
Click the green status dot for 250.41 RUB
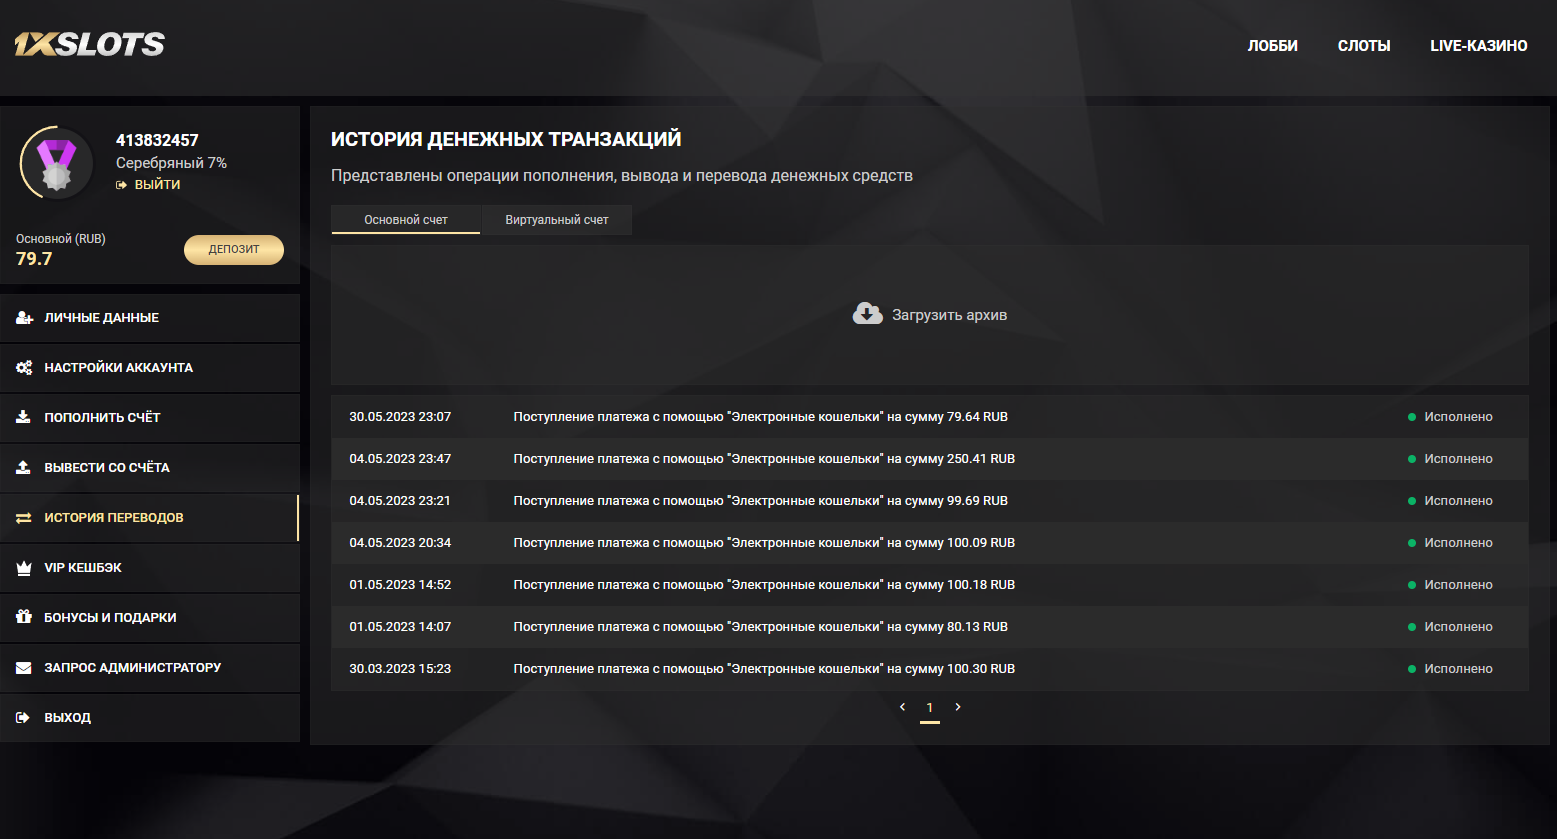pyautogui.click(x=1412, y=459)
